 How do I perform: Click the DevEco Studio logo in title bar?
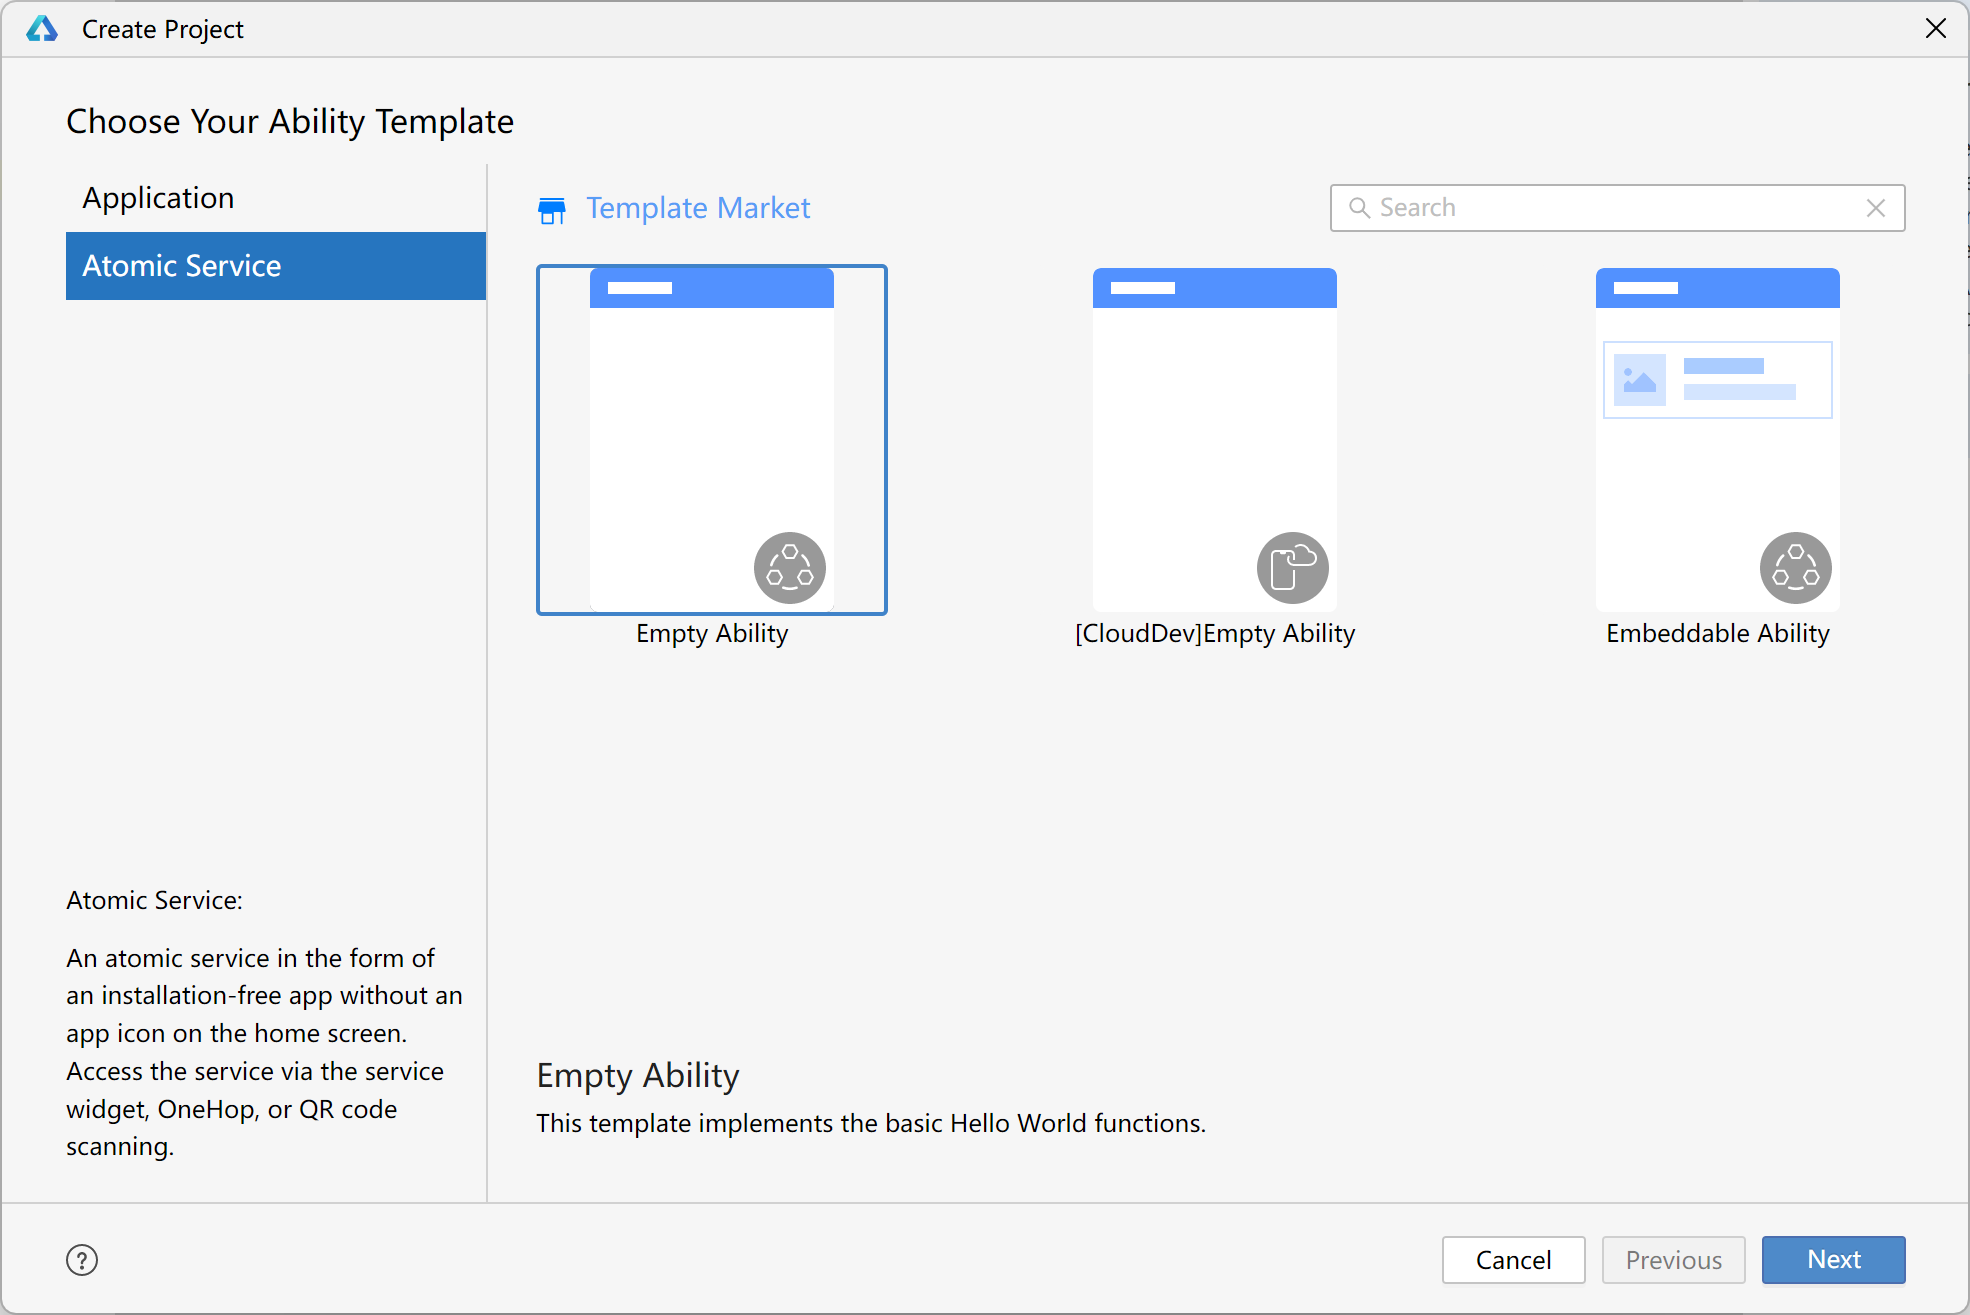click(x=42, y=29)
